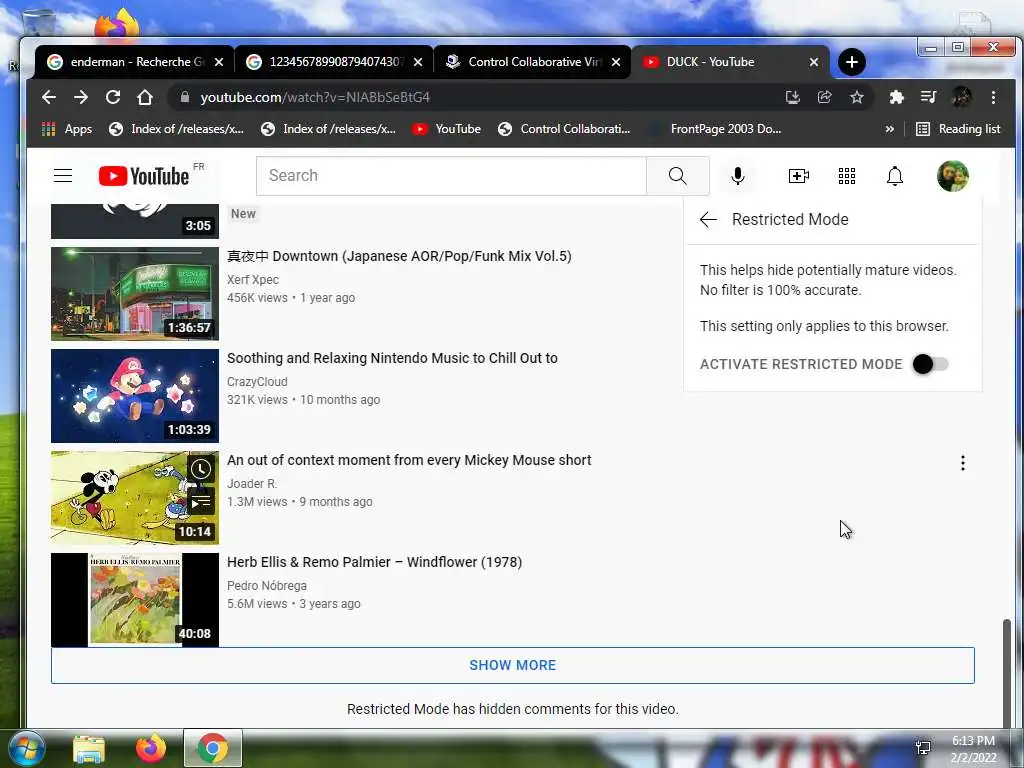
Task: Open YouTube bookmark in bookmarks bar
Action: click(447, 129)
